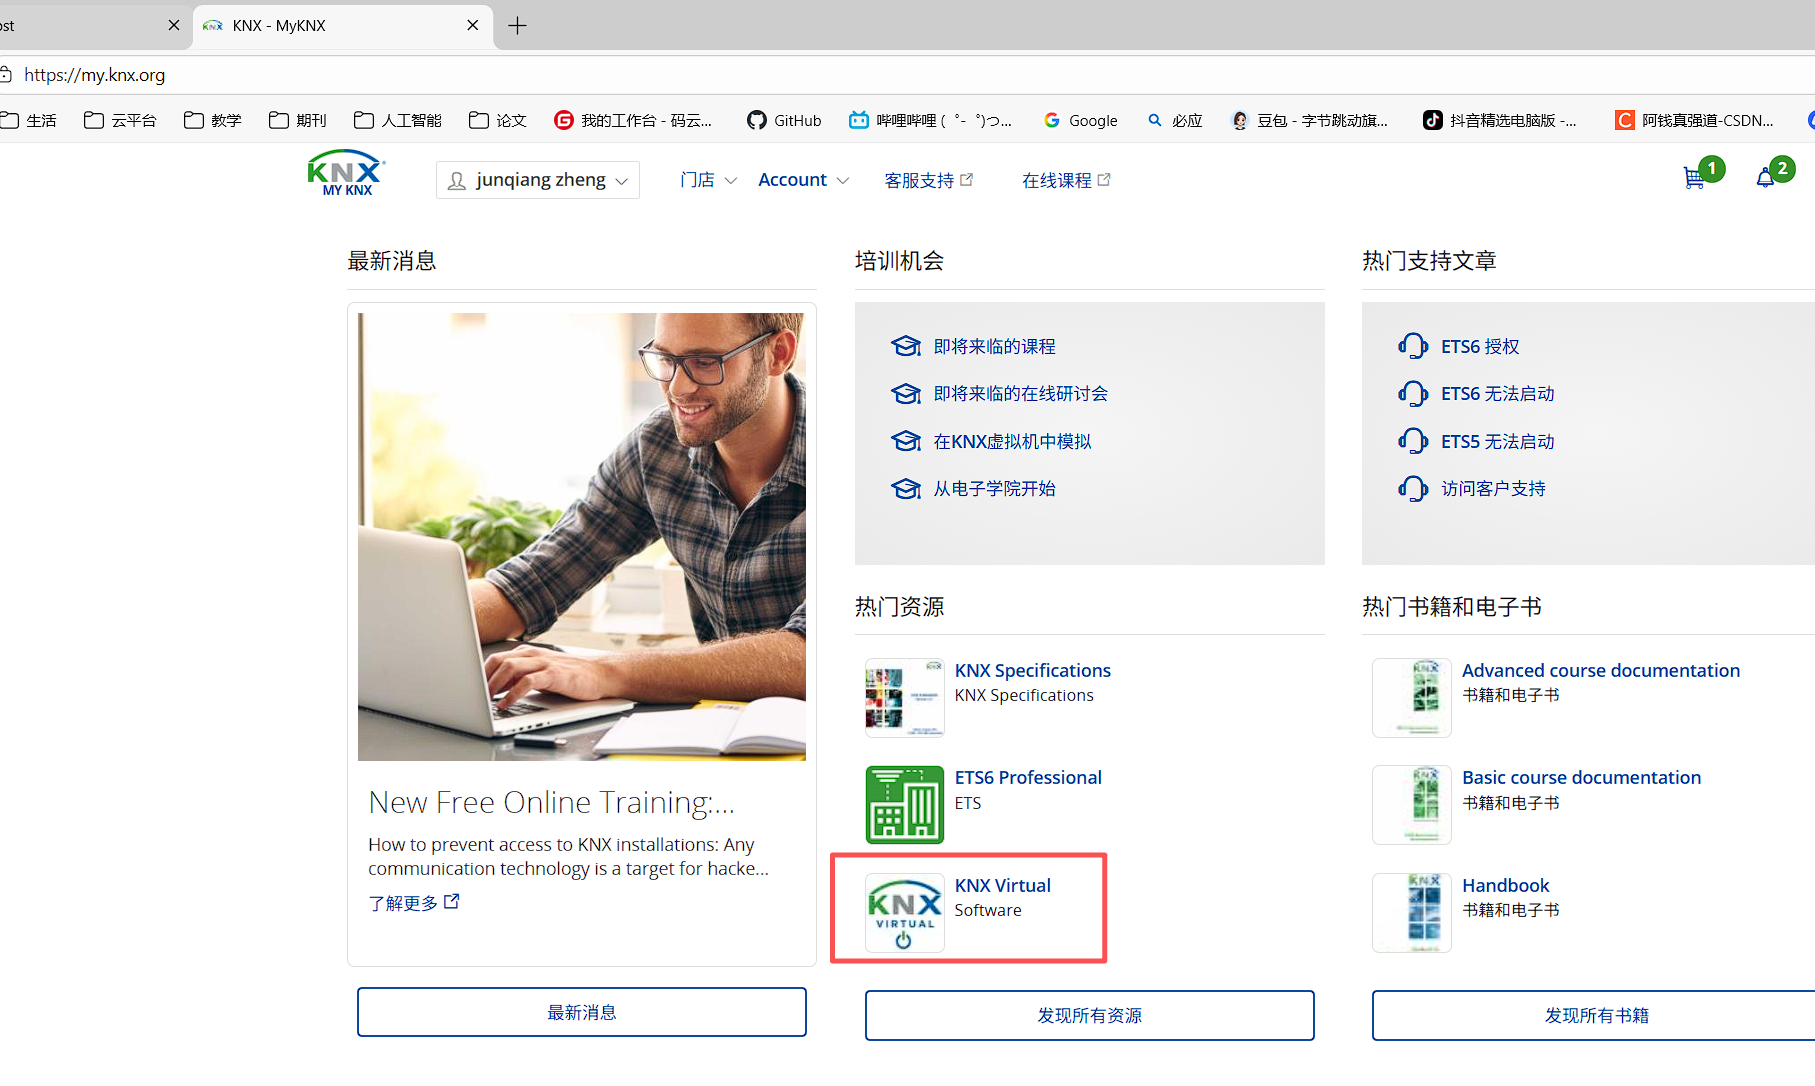This screenshot has height=1086, width=1815.
Task: Open the KNX Virtual software link
Action: (x=1002, y=885)
